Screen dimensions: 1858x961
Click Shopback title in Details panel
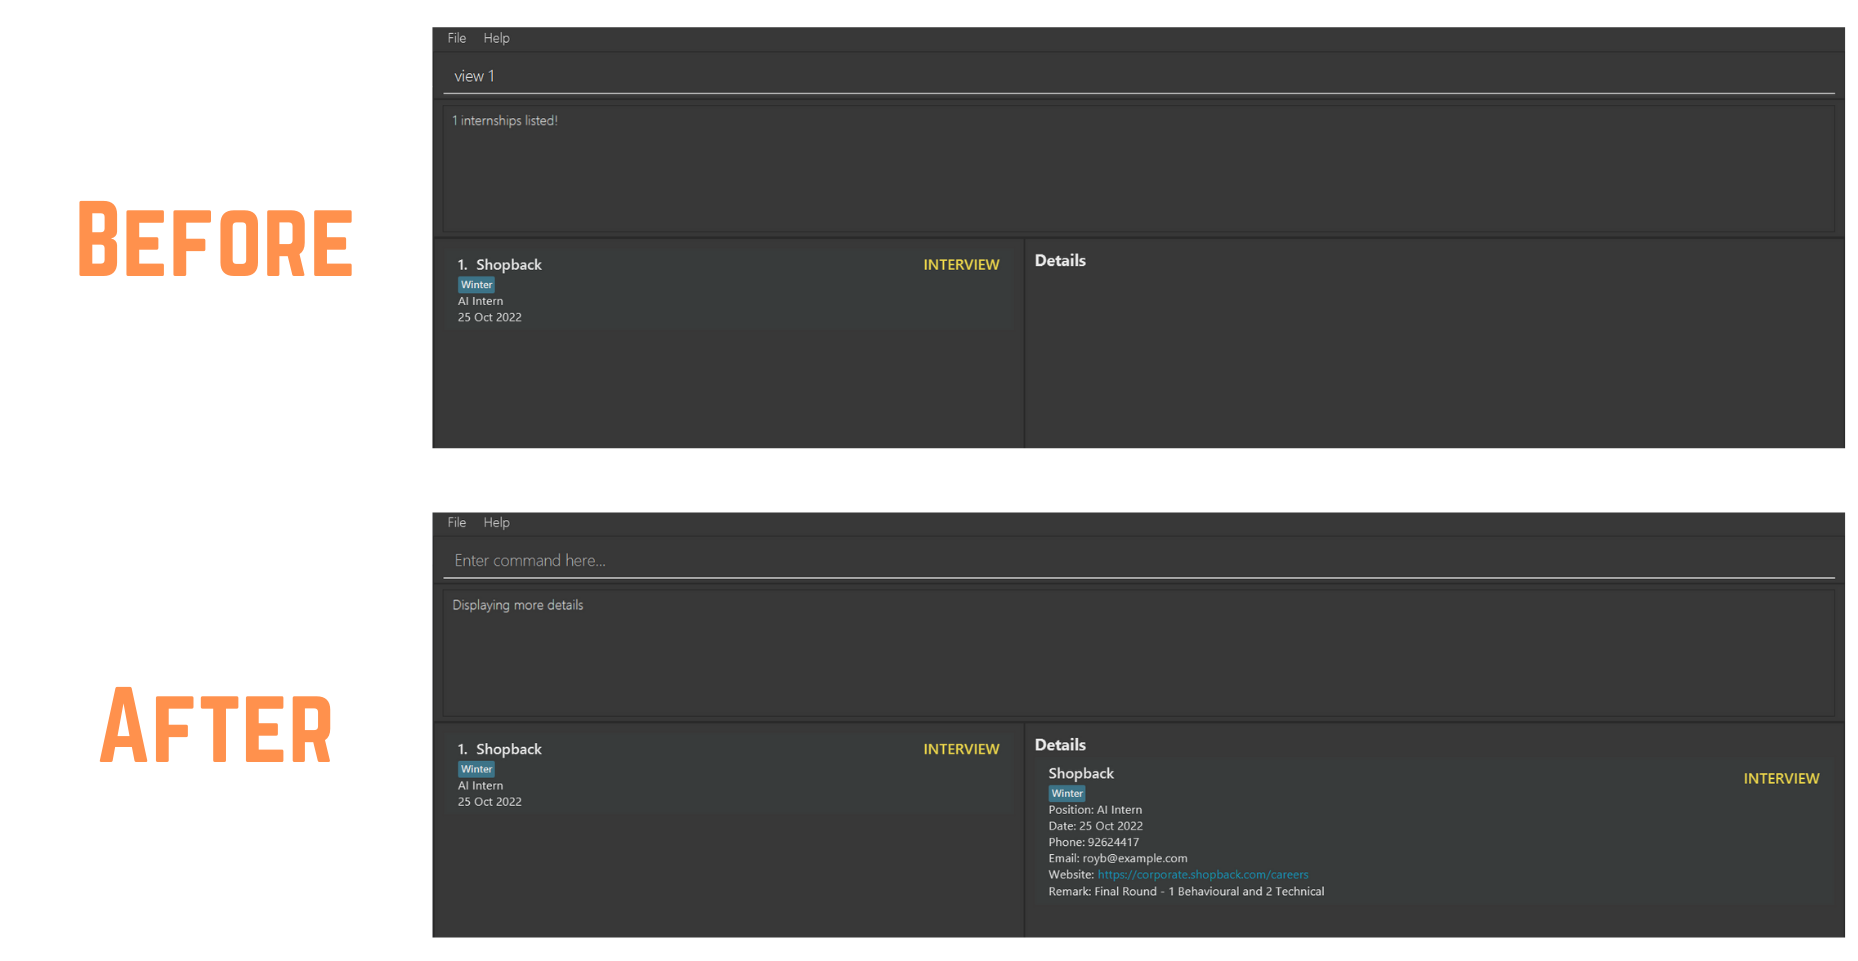click(x=1081, y=773)
